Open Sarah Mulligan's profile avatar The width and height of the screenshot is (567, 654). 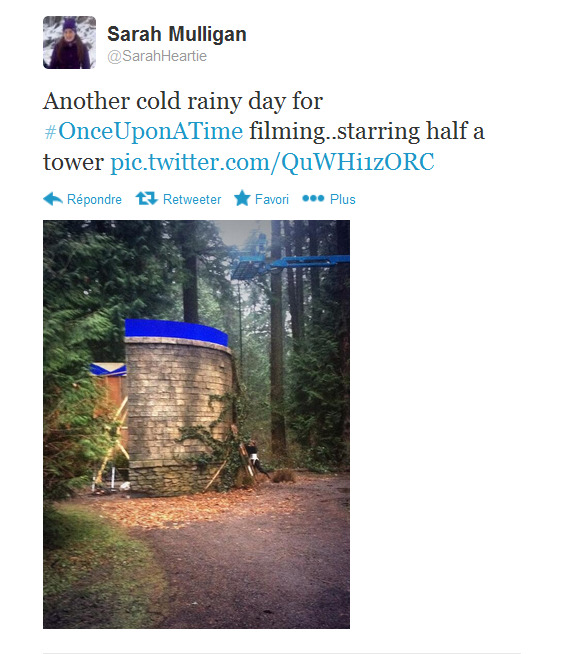69,42
